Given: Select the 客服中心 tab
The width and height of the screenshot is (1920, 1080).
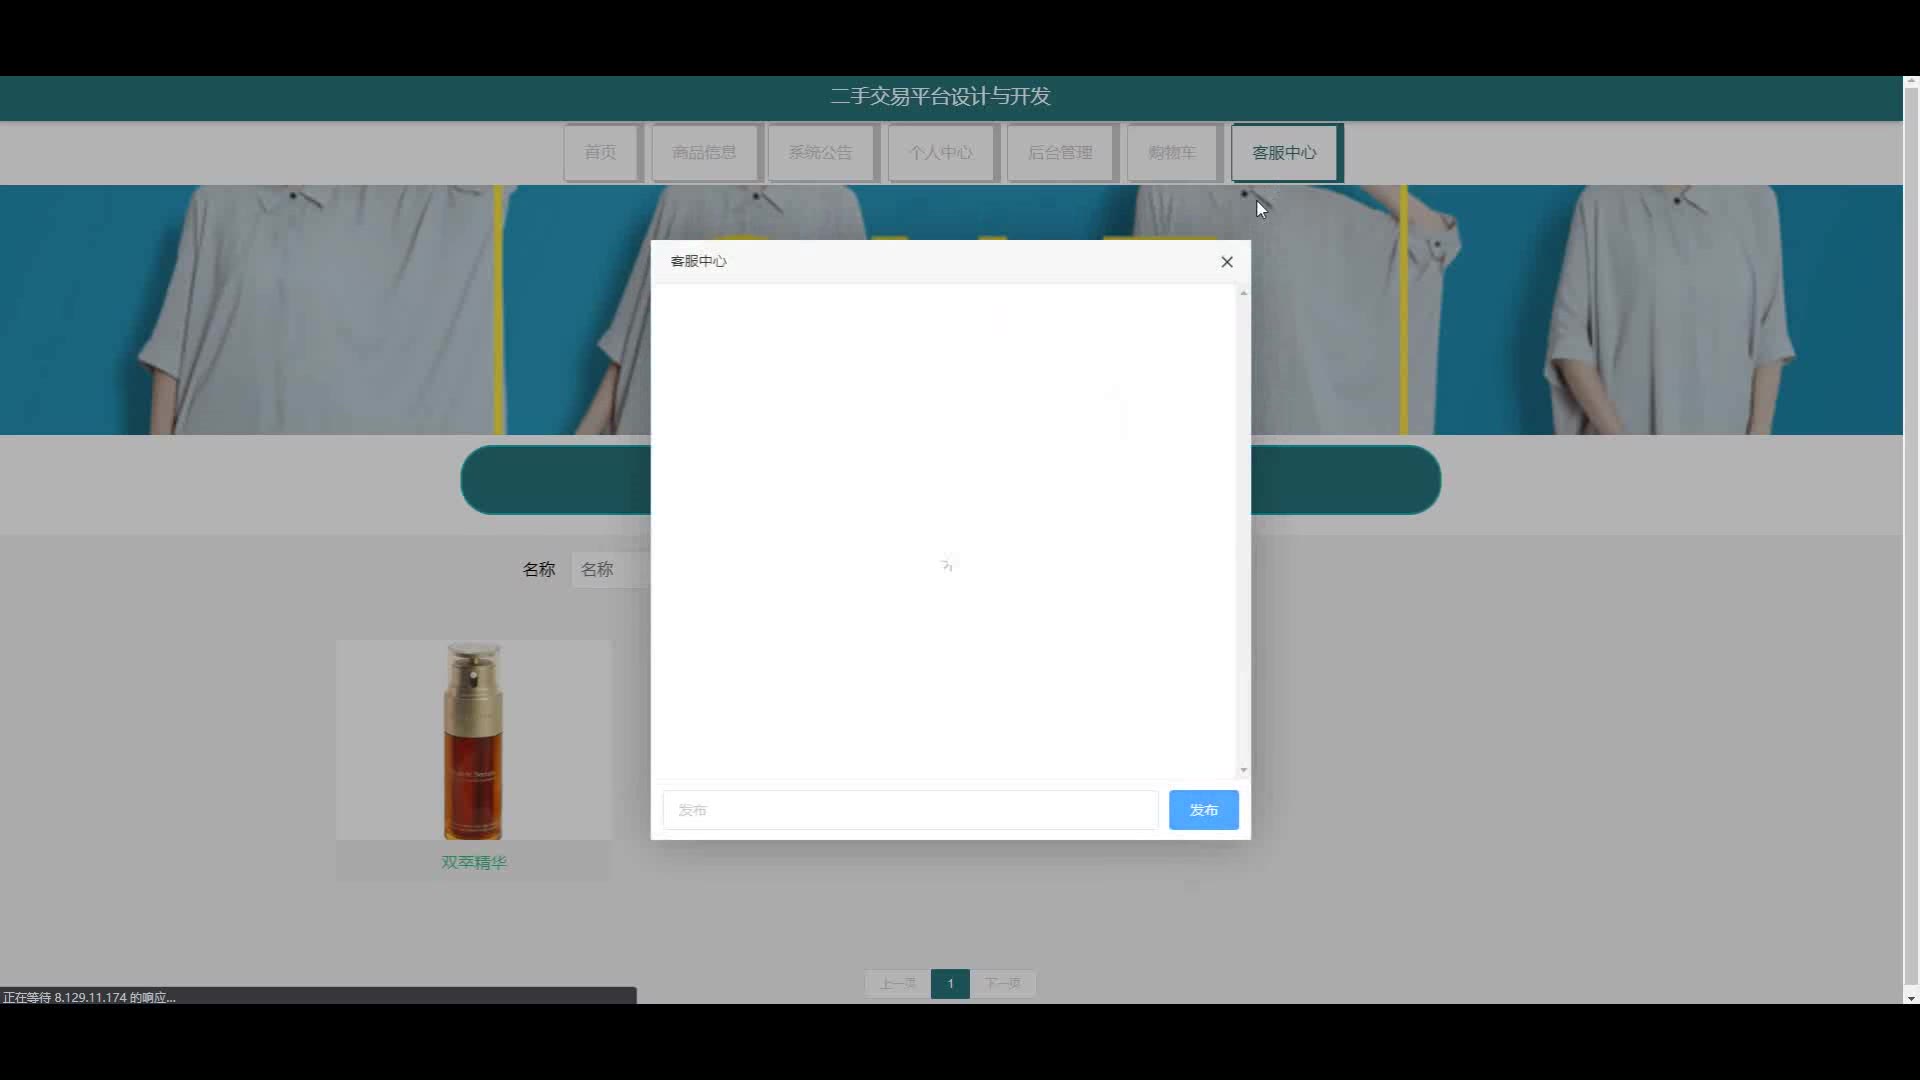Looking at the screenshot, I should tap(1285, 153).
